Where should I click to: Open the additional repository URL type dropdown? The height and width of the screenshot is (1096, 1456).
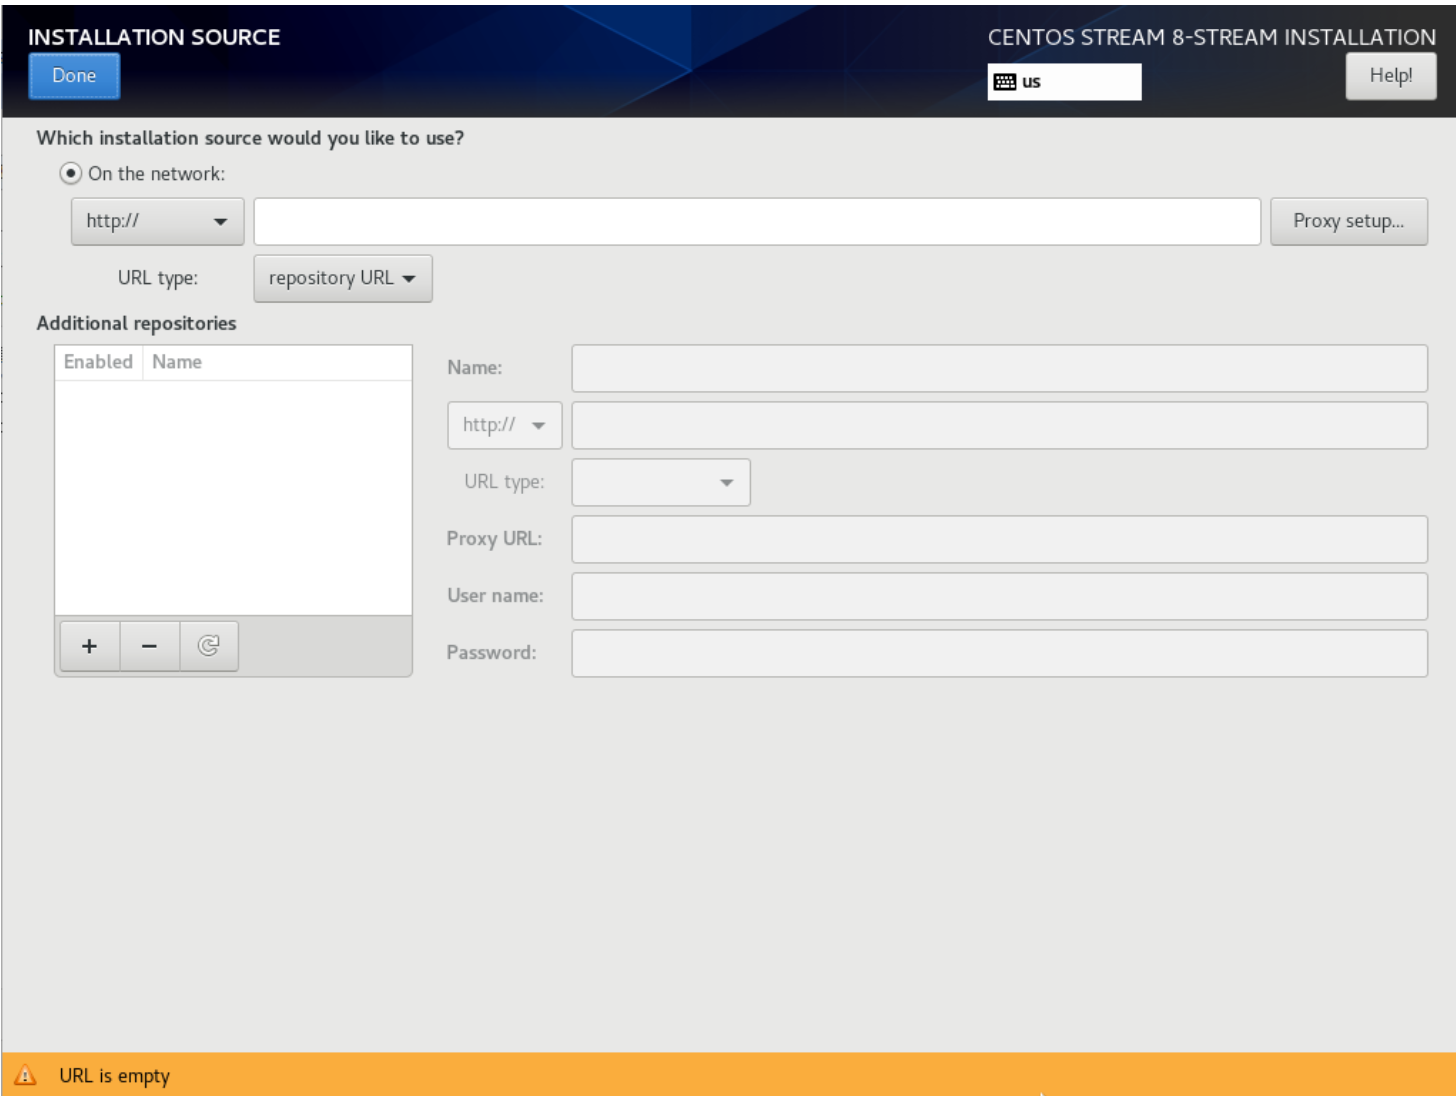(x=660, y=482)
